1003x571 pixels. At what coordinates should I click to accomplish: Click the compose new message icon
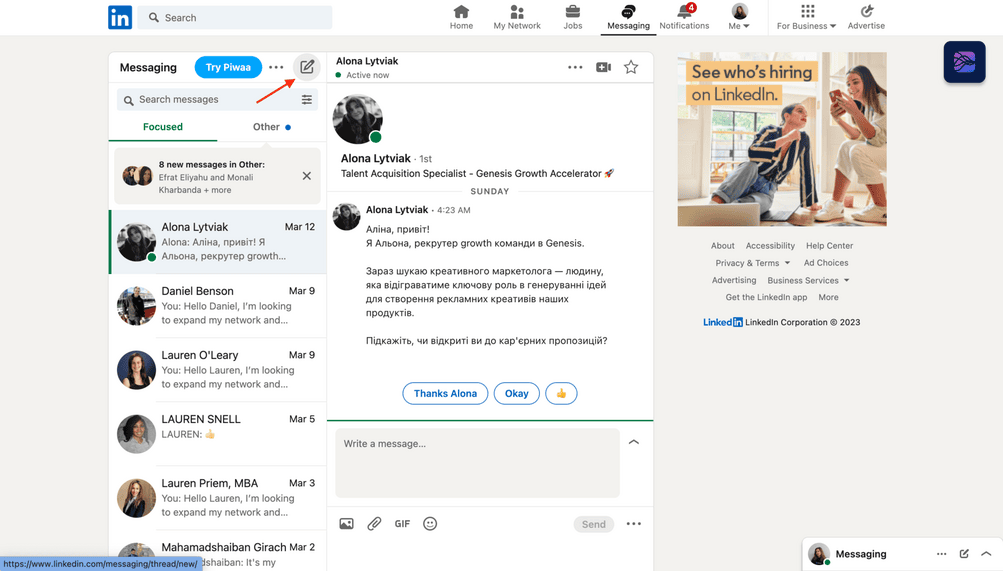[307, 67]
